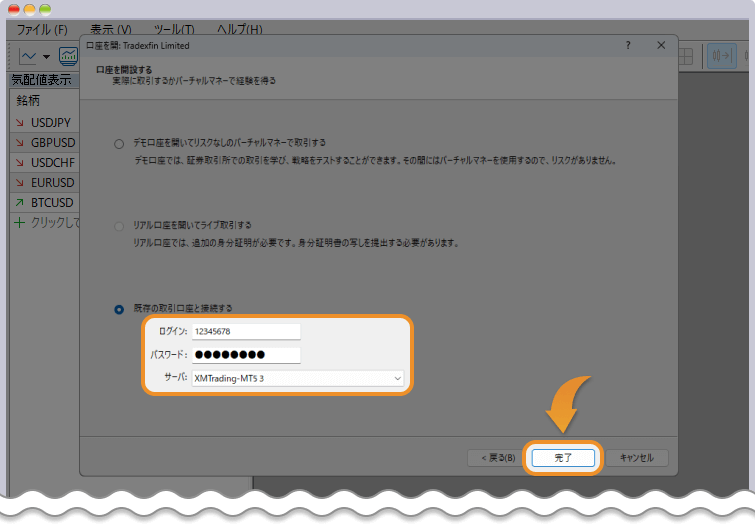Click the green arrow beside BTCUSD
The width and height of the screenshot is (755, 527).
tap(20, 203)
